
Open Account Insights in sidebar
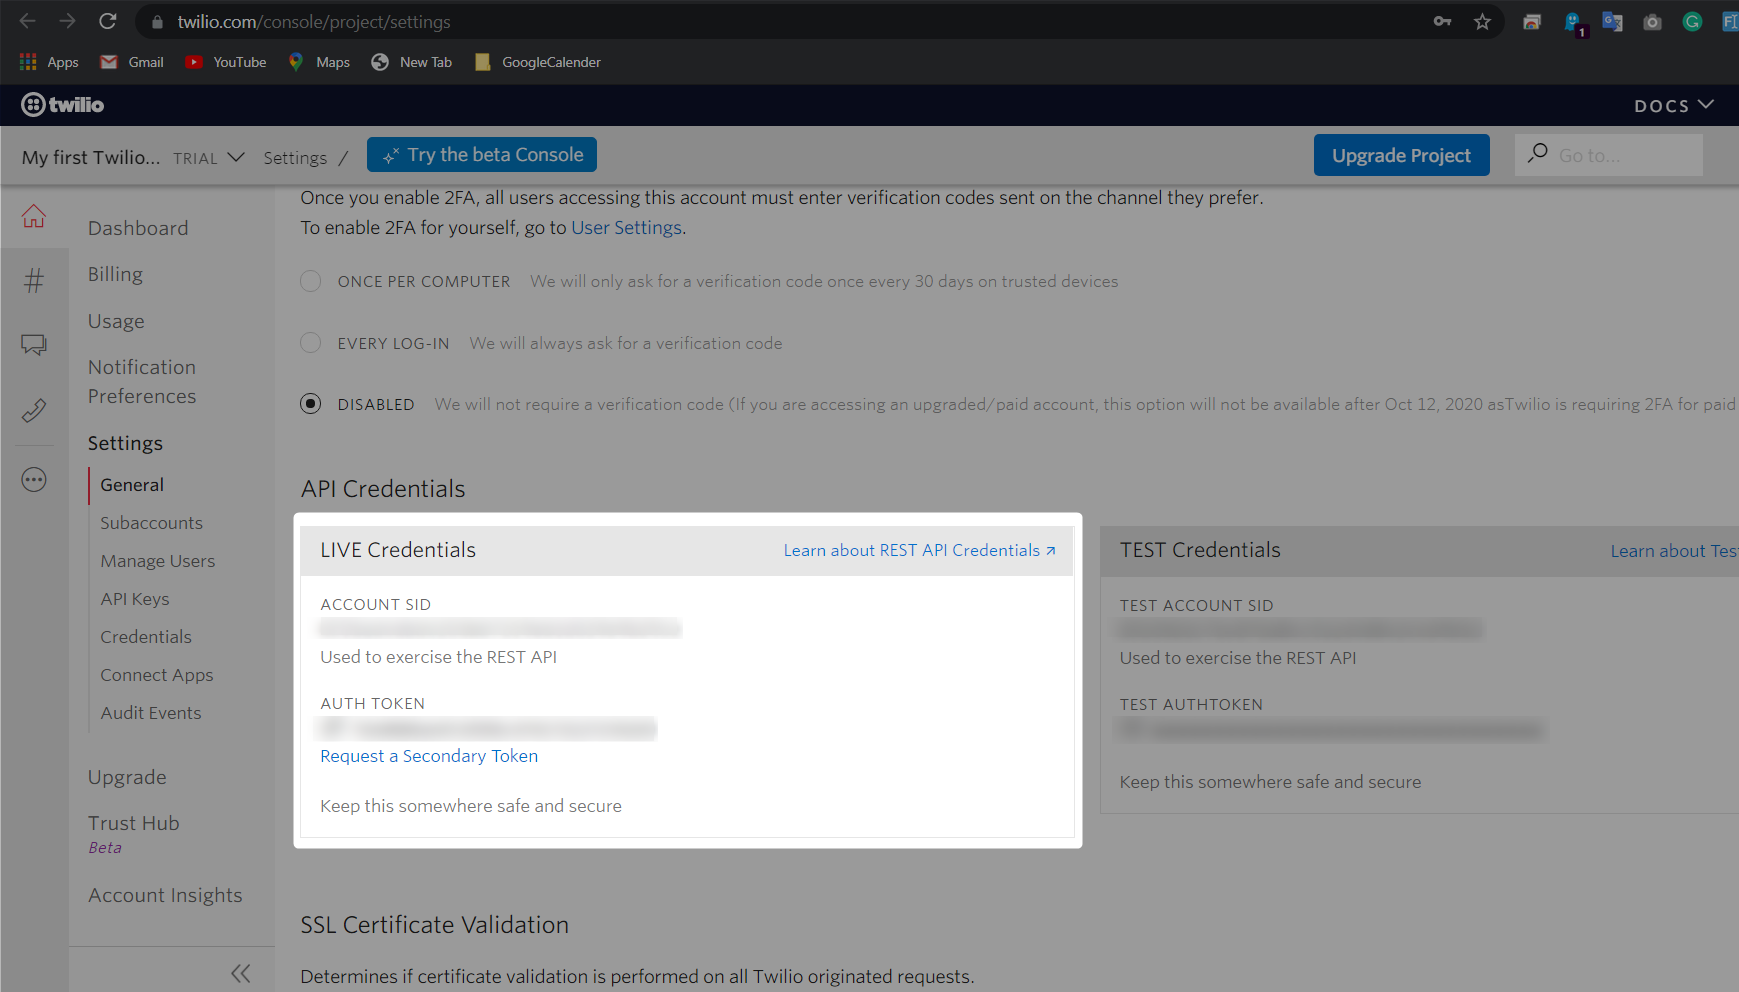pos(165,895)
